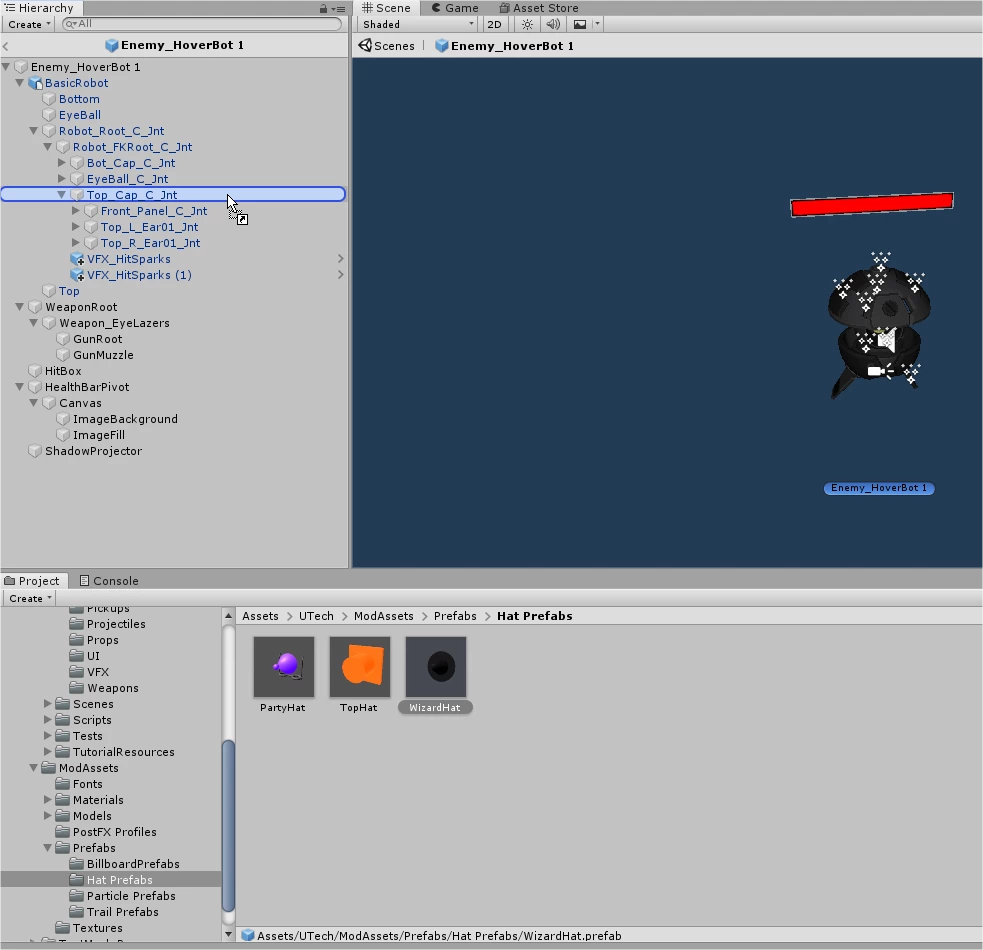The image size is (983, 950).
Task: Toggle scene lighting sun icon
Action: point(527,24)
